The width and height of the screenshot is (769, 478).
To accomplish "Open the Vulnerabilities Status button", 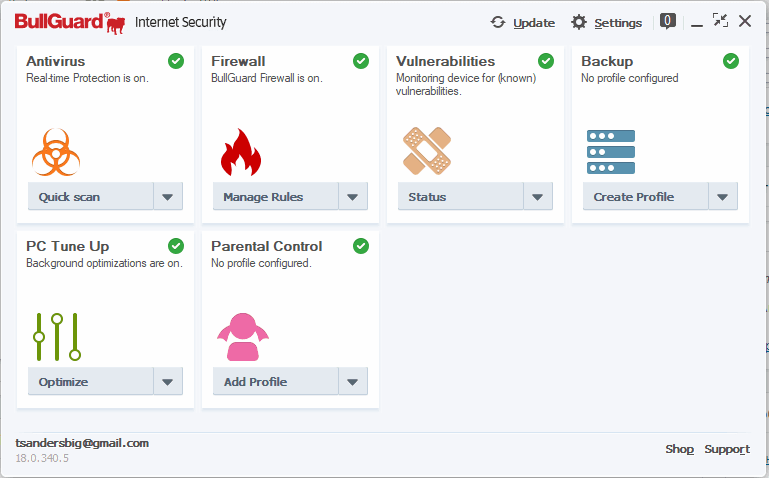I will [x=461, y=196].
